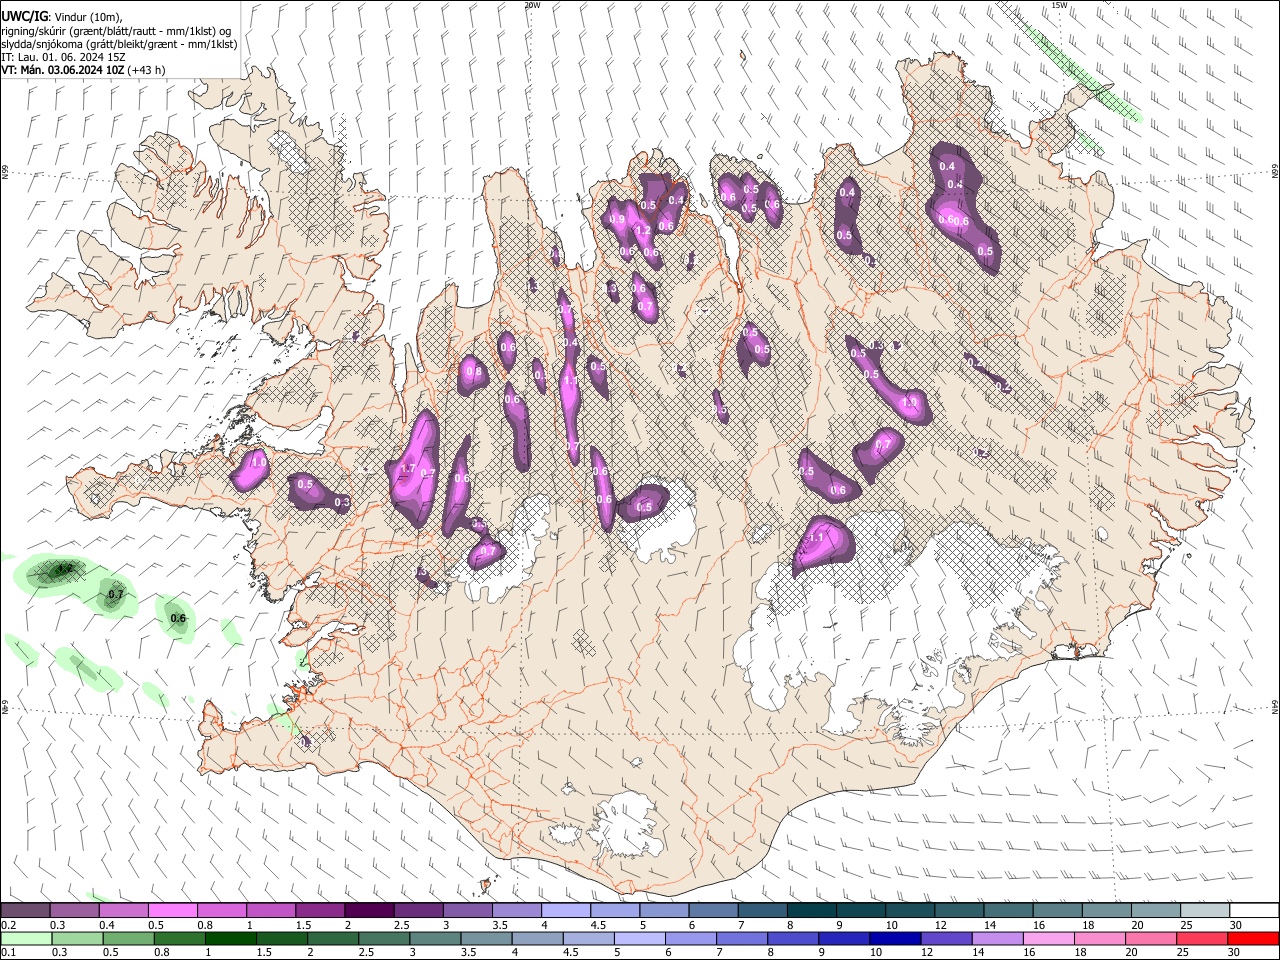Click the 20W longitude label

click(x=532, y=5)
